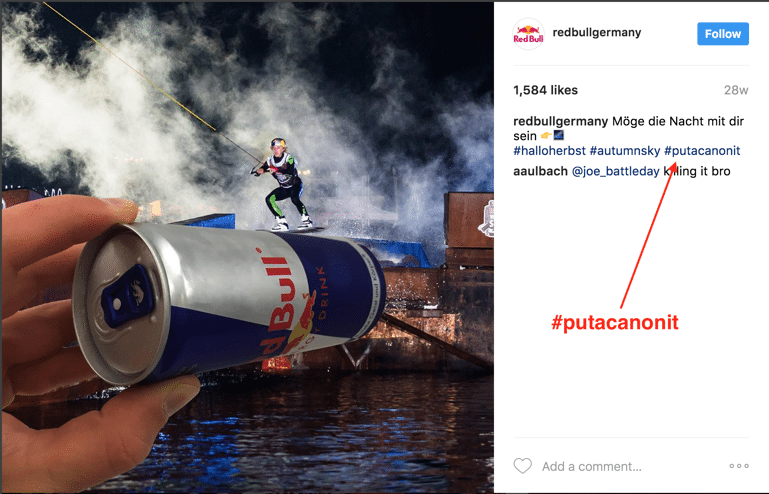Open the #autumnsky hashtag
The width and height of the screenshot is (769, 494).
pos(624,151)
